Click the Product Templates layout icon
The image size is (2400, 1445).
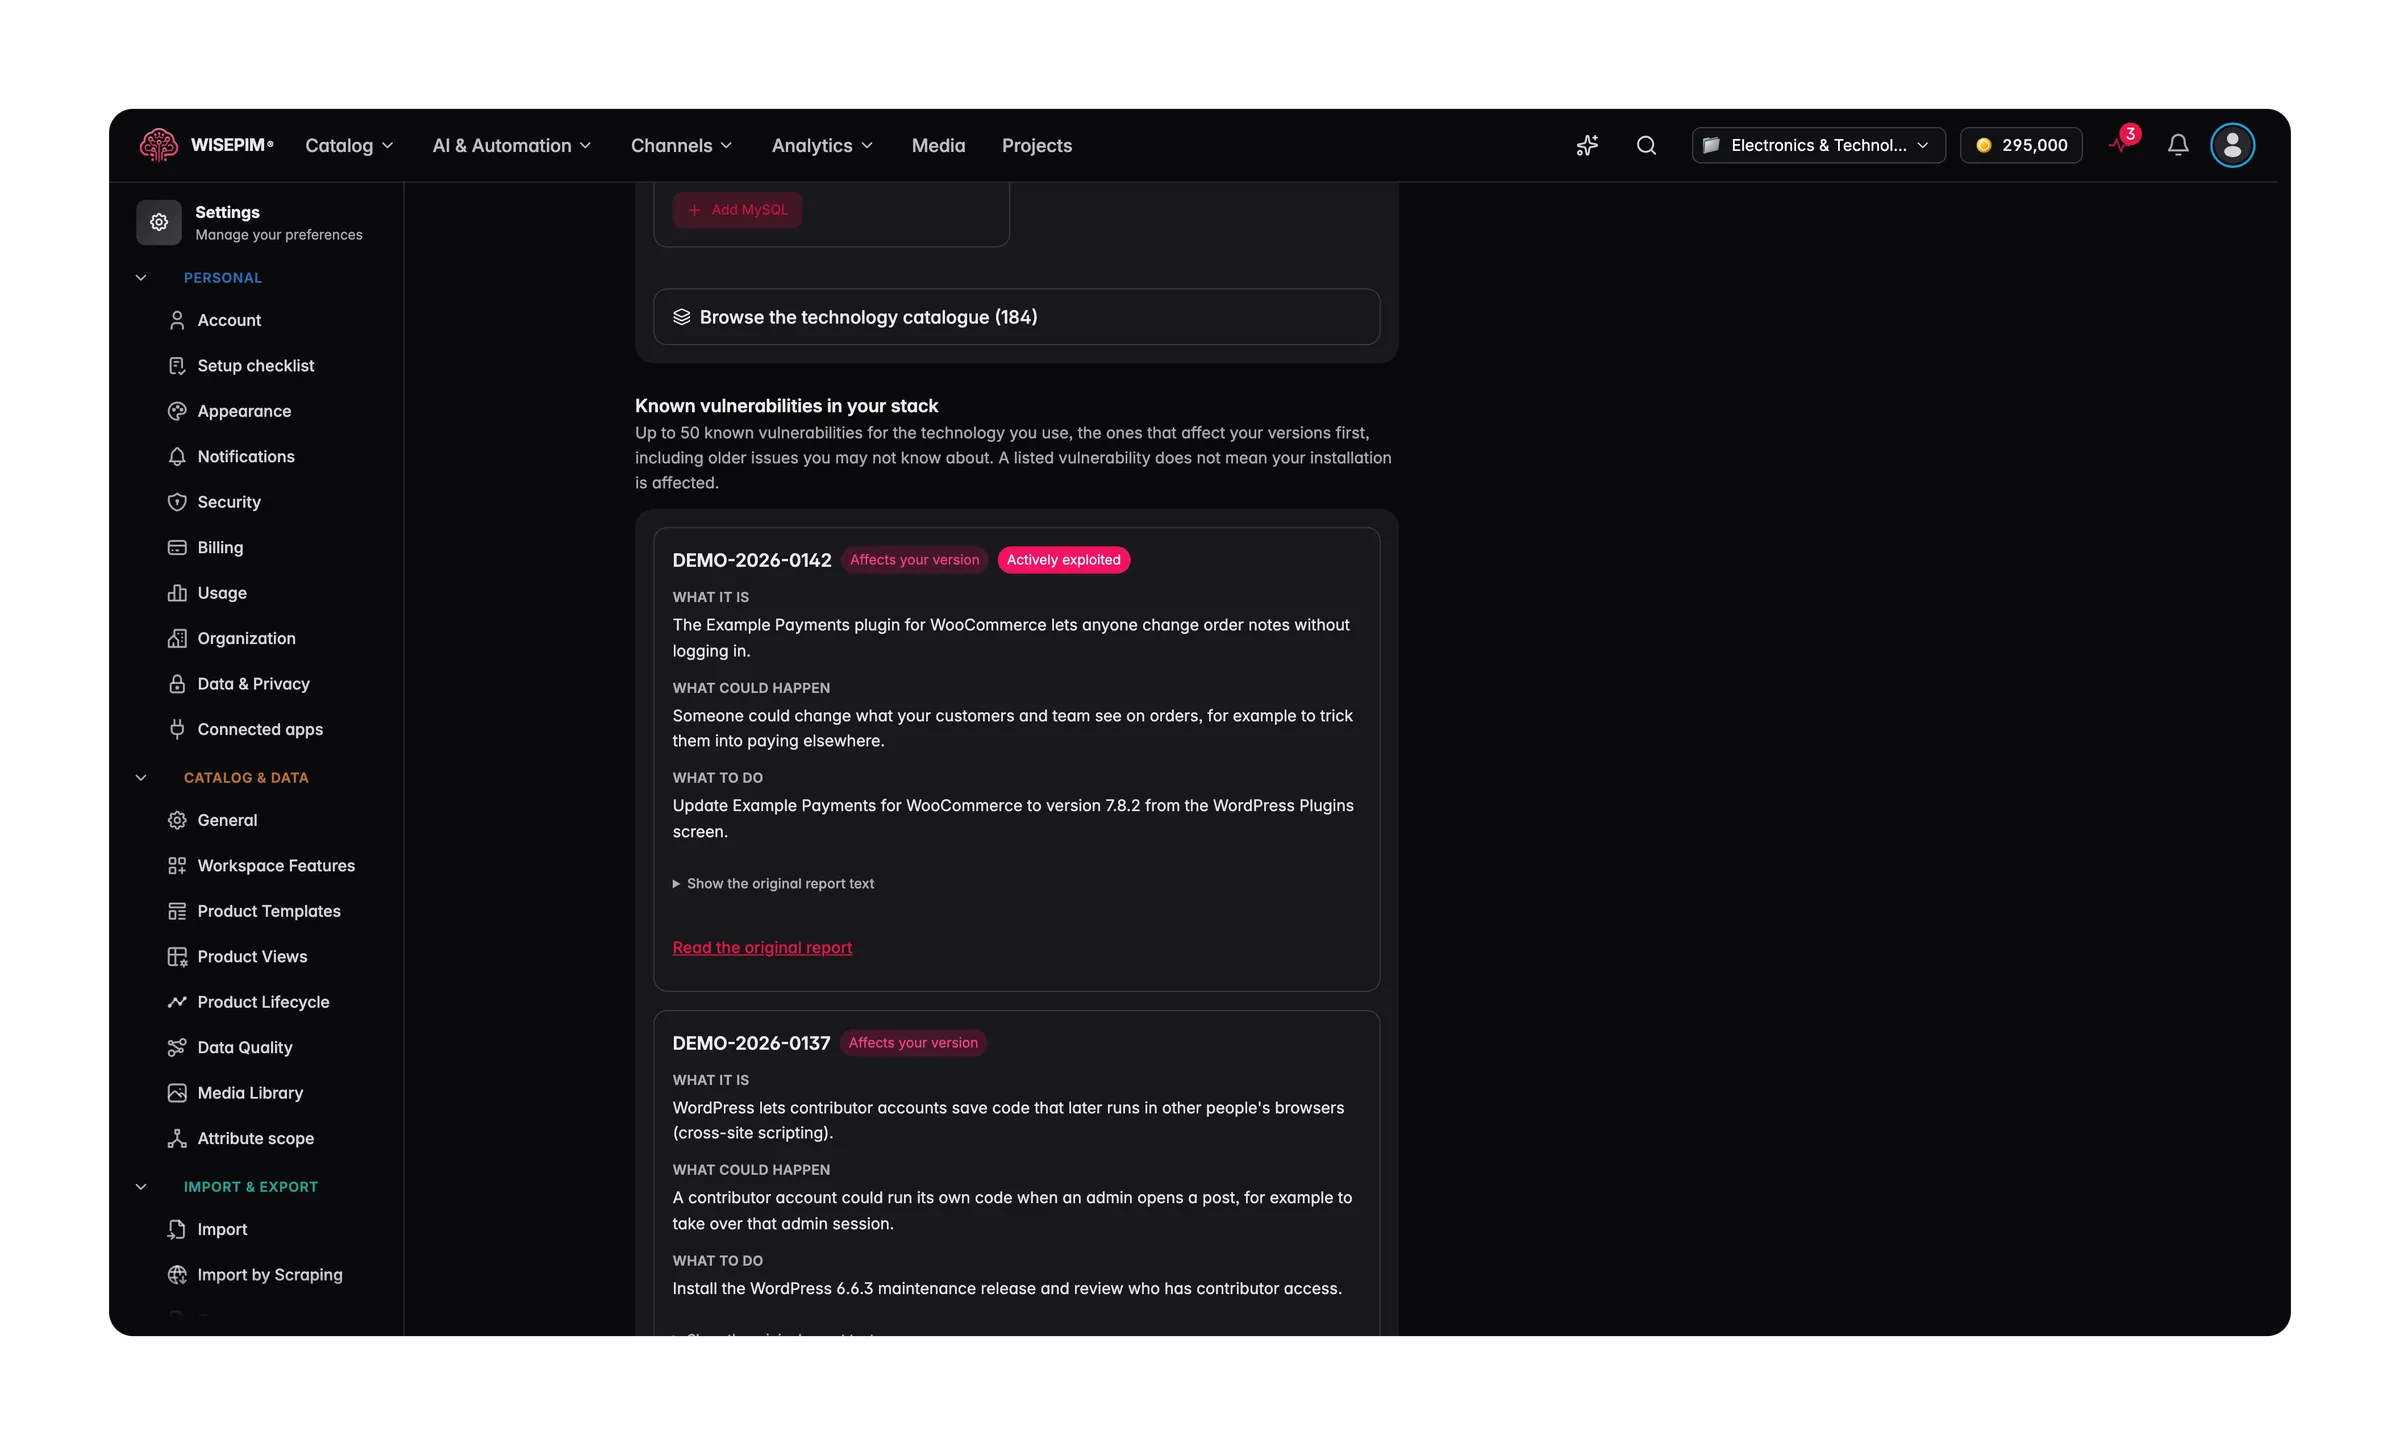pyautogui.click(x=177, y=911)
